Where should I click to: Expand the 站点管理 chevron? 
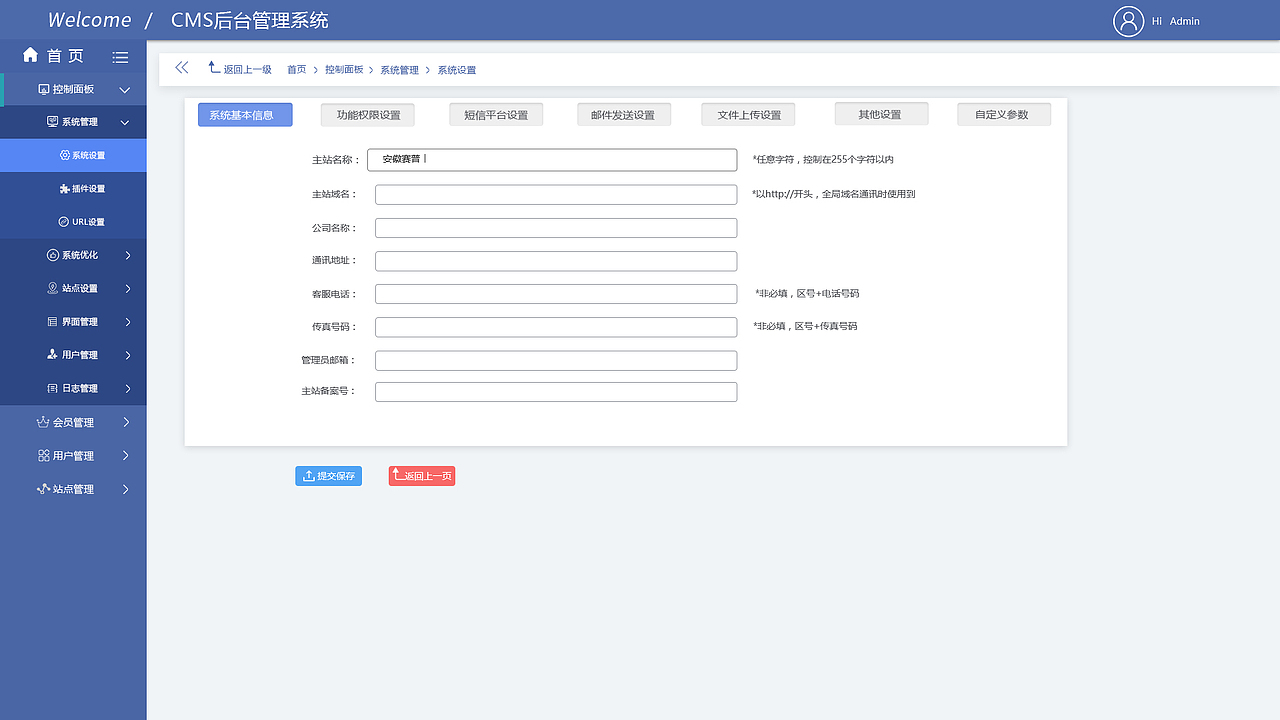(x=126, y=489)
